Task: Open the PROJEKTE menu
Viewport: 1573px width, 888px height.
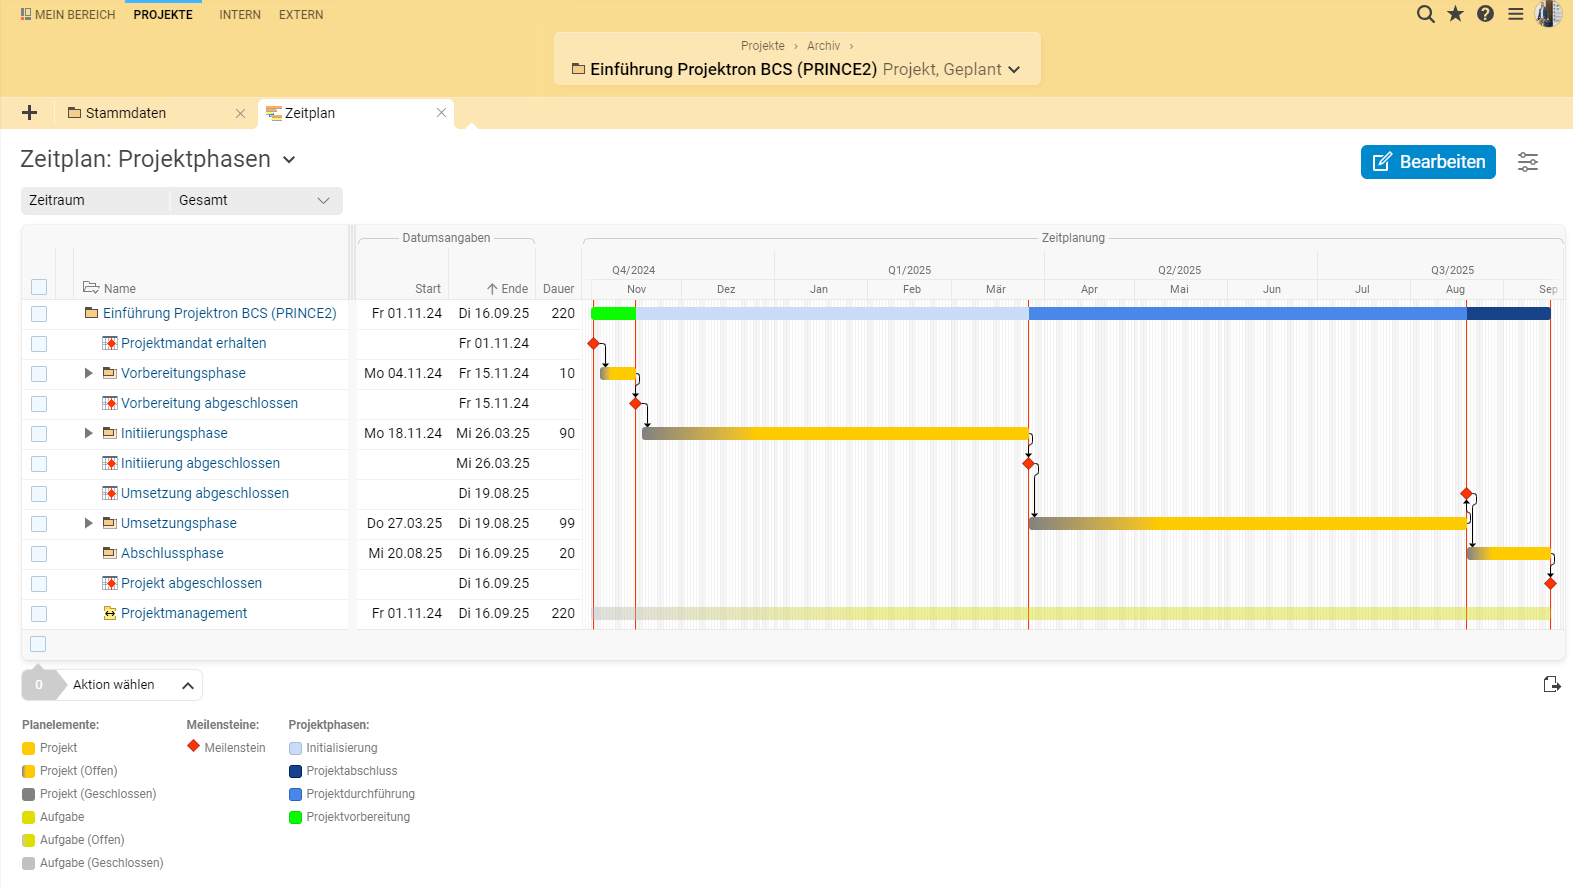Action: pos(163,15)
